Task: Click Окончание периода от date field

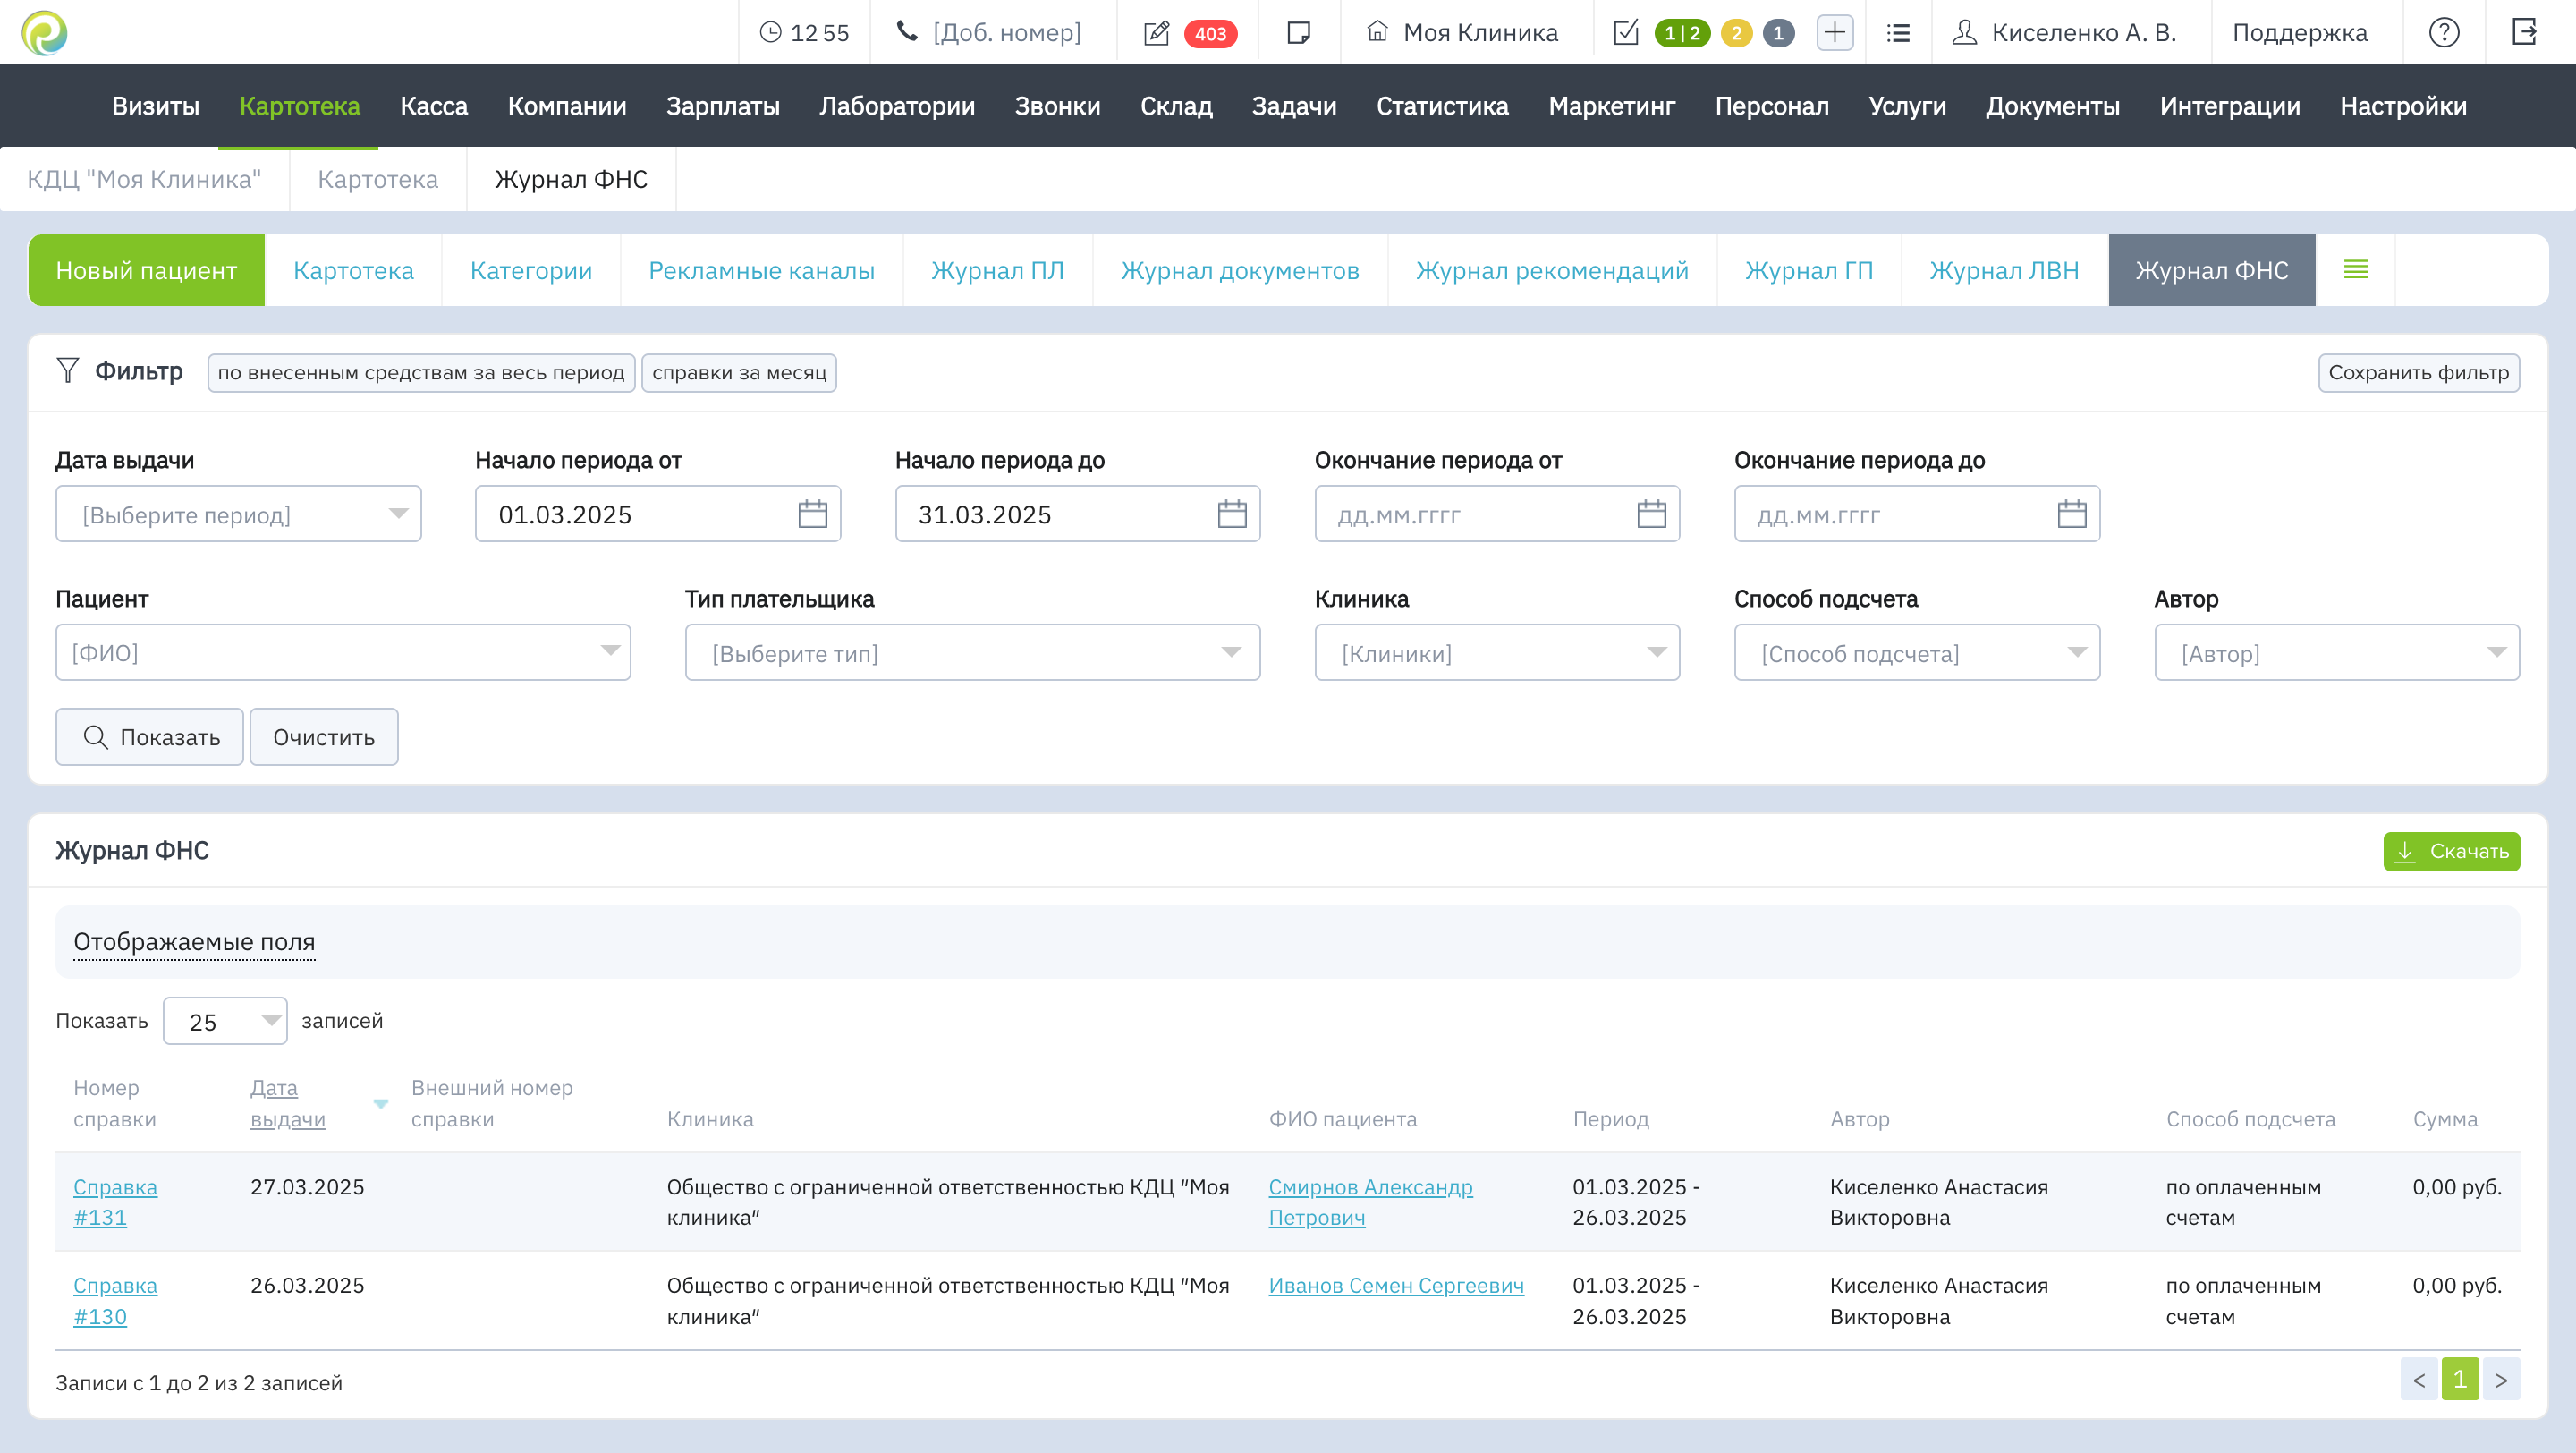Action: [1497, 514]
